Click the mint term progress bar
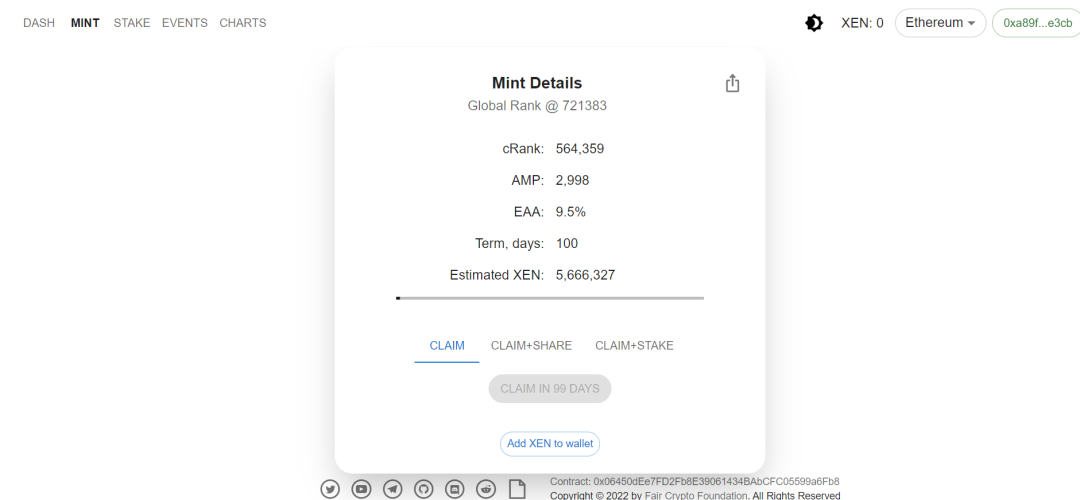Image resolution: width=1080 pixels, height=500 pixels. [550, 298]
